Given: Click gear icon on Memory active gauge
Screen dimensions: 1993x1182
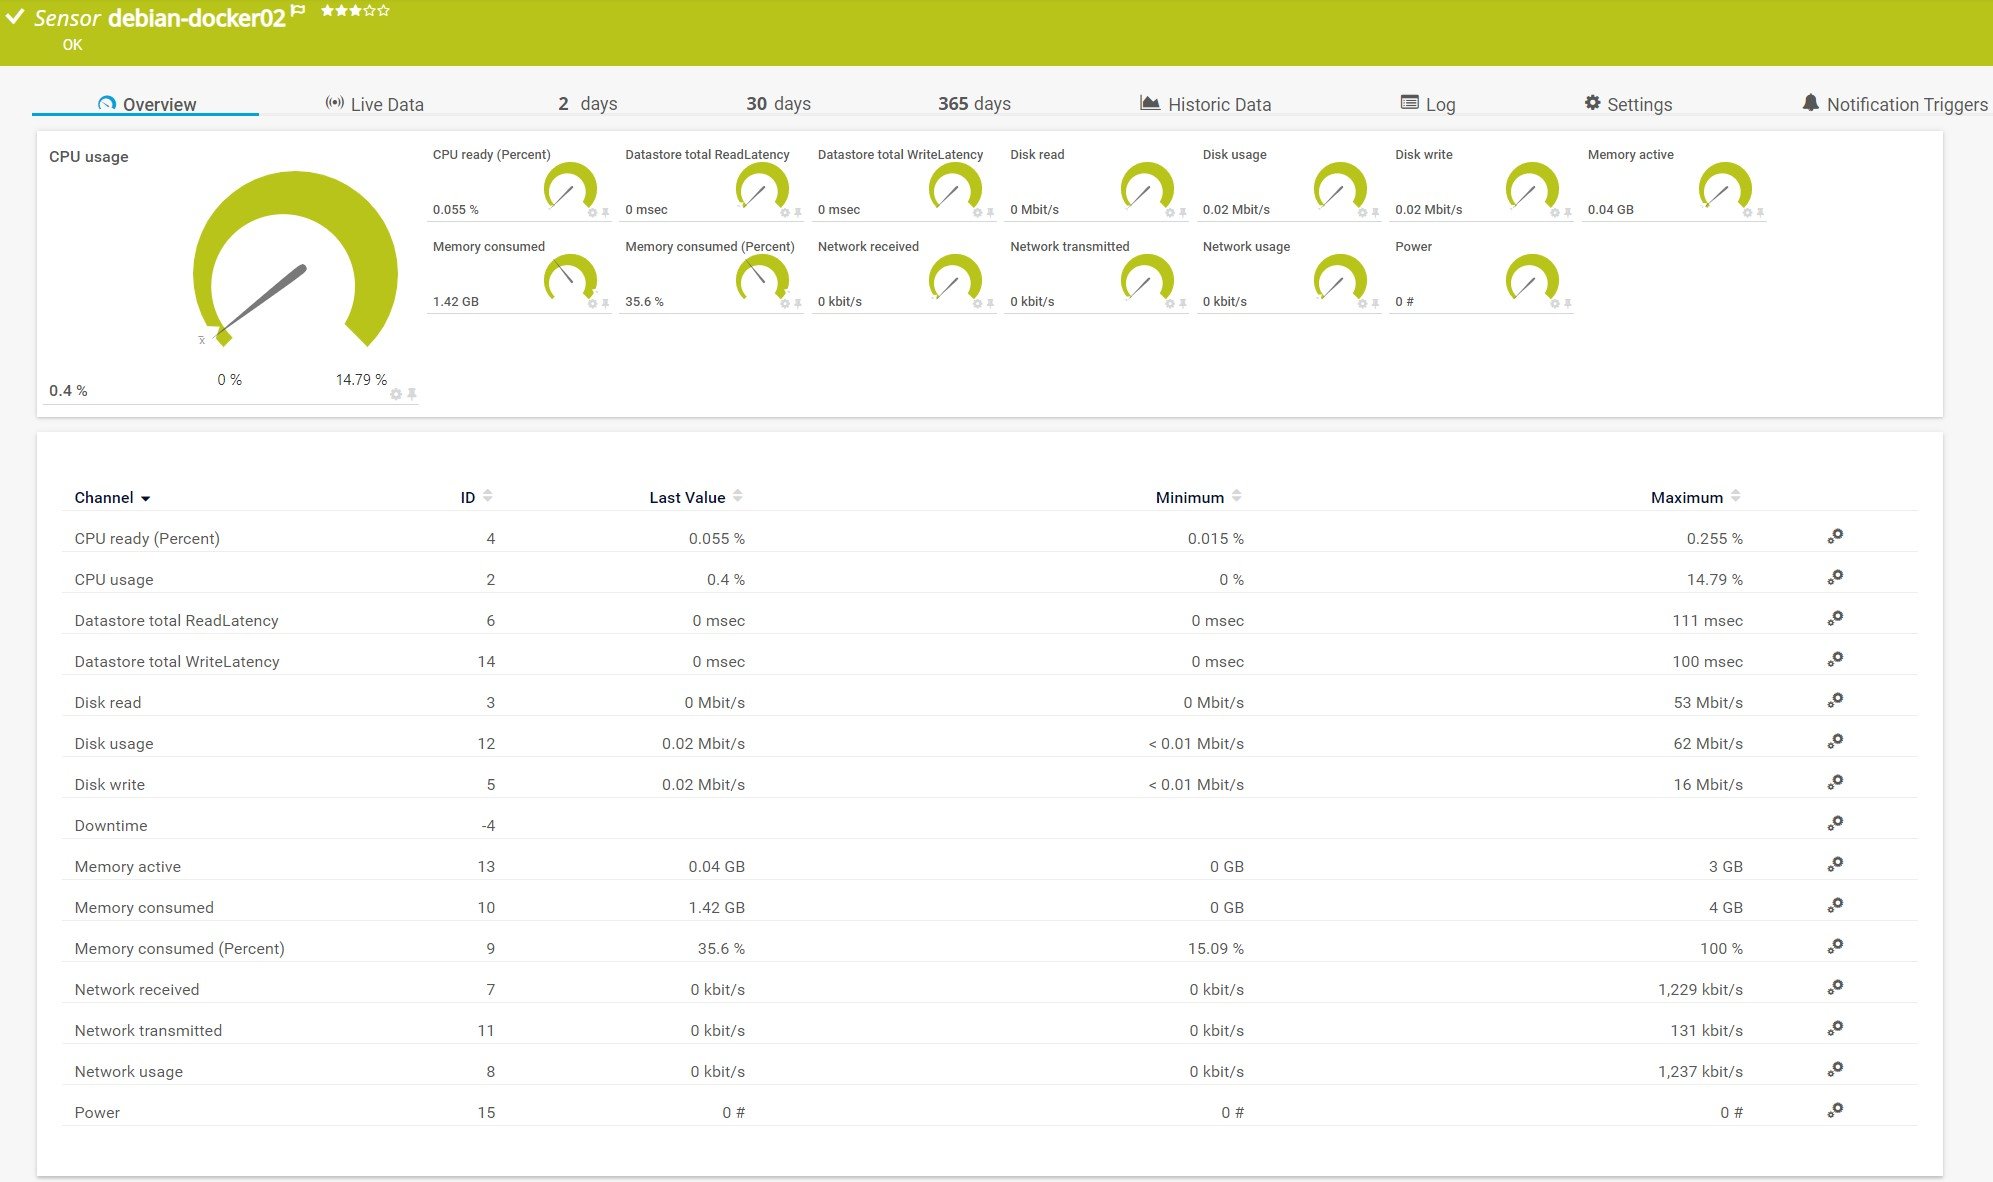Looking at the screenshot, I should [1747, 213].
